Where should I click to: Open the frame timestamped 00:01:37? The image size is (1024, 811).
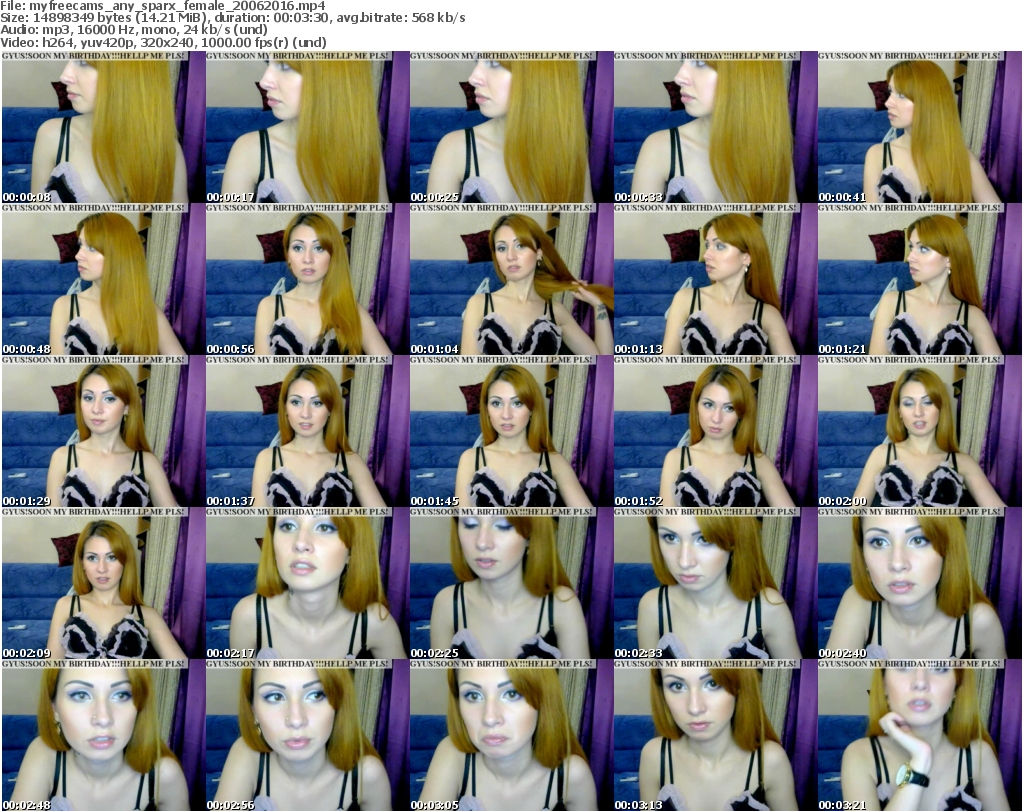[308, 431]
